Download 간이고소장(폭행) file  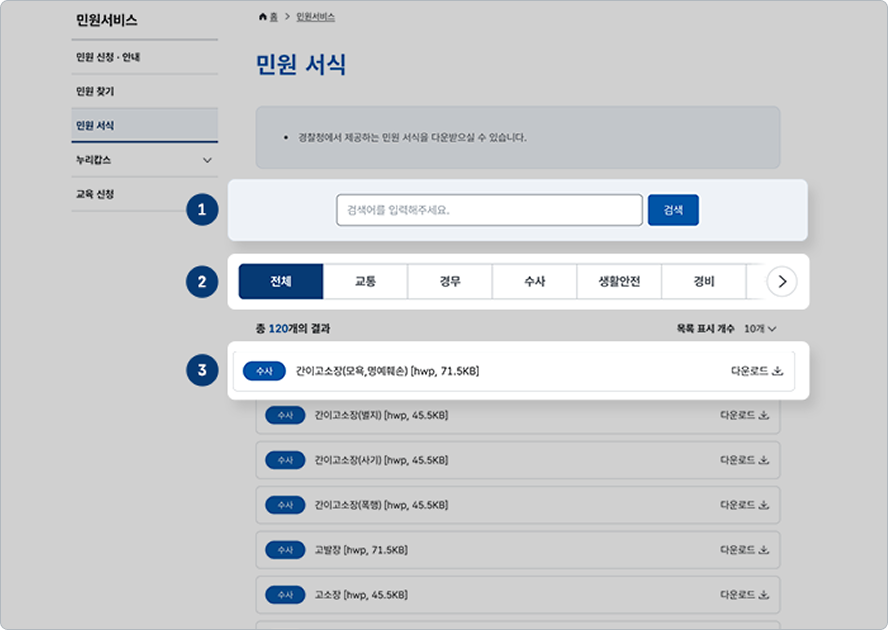(745, 505)
